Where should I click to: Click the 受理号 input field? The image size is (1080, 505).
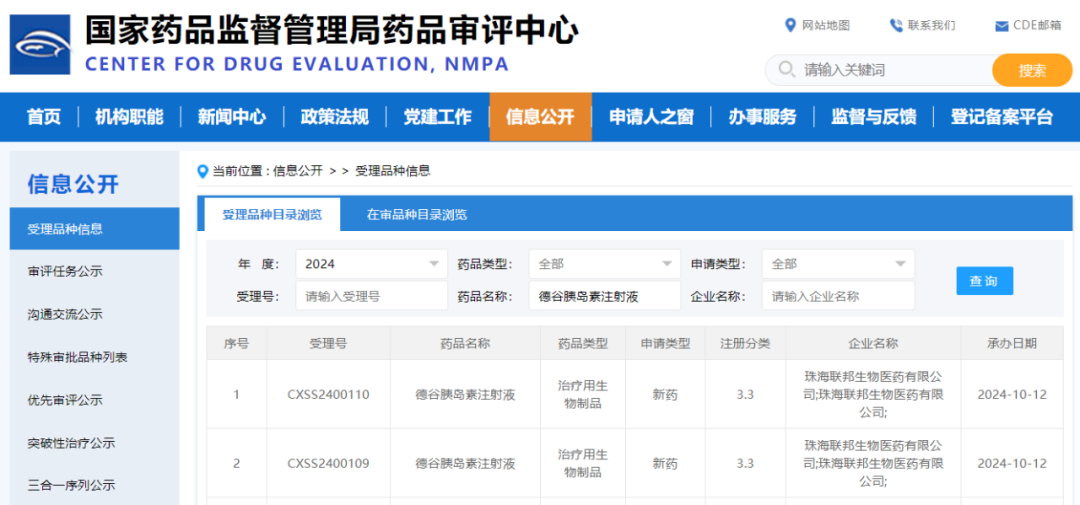point(371,296)
